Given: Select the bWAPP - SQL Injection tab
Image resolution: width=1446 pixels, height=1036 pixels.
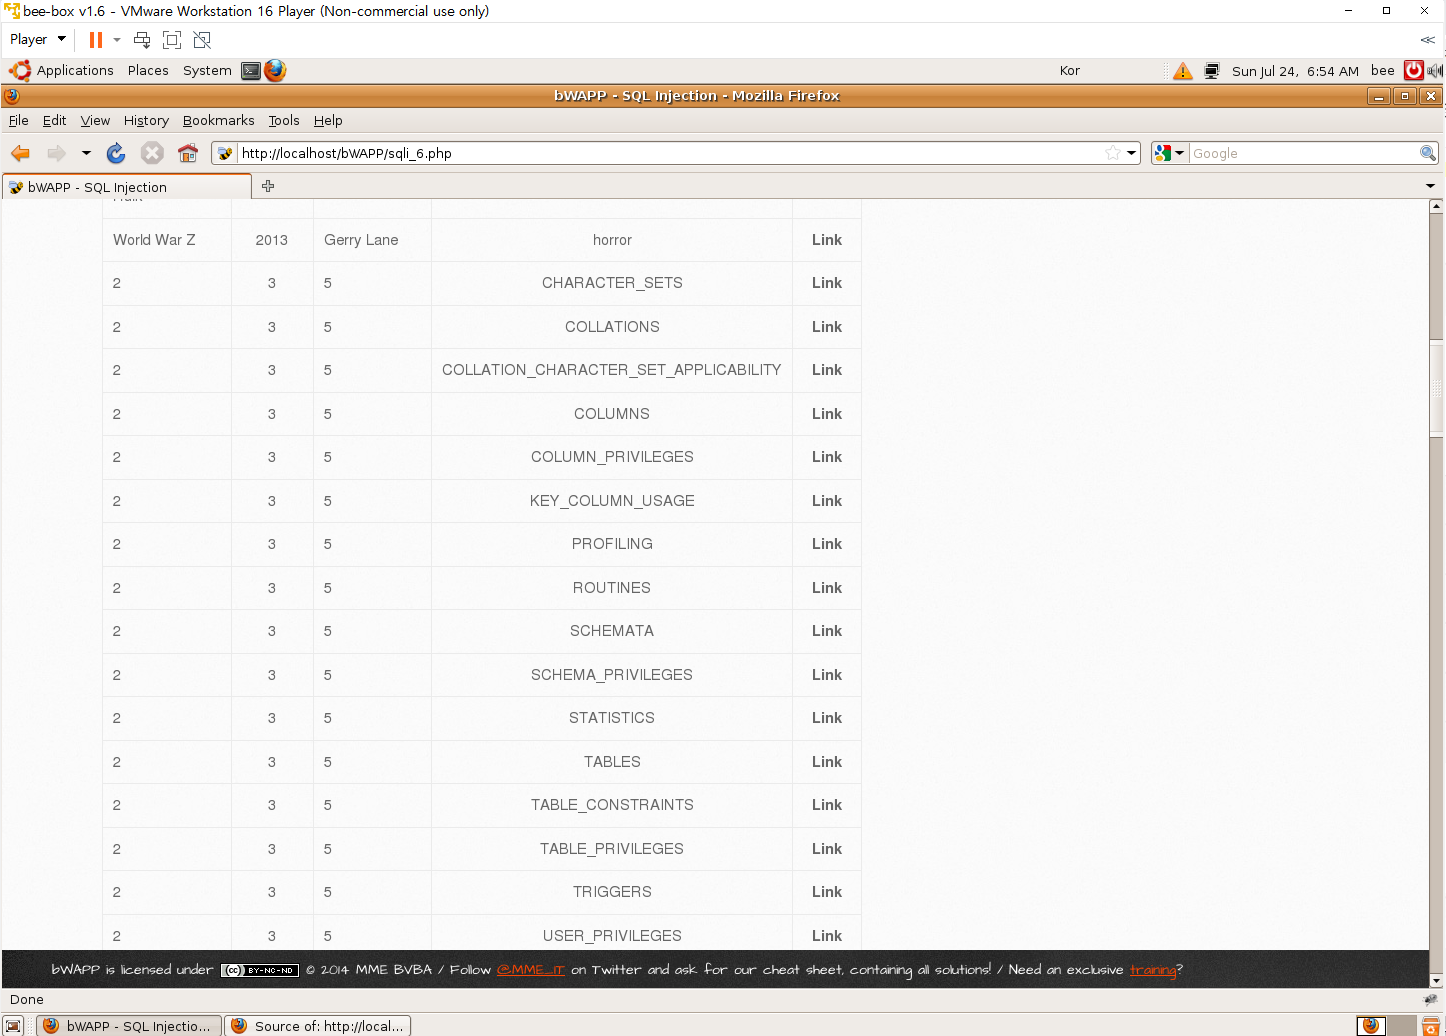Looking at the screenshot, I should click(x=127, y=187).
